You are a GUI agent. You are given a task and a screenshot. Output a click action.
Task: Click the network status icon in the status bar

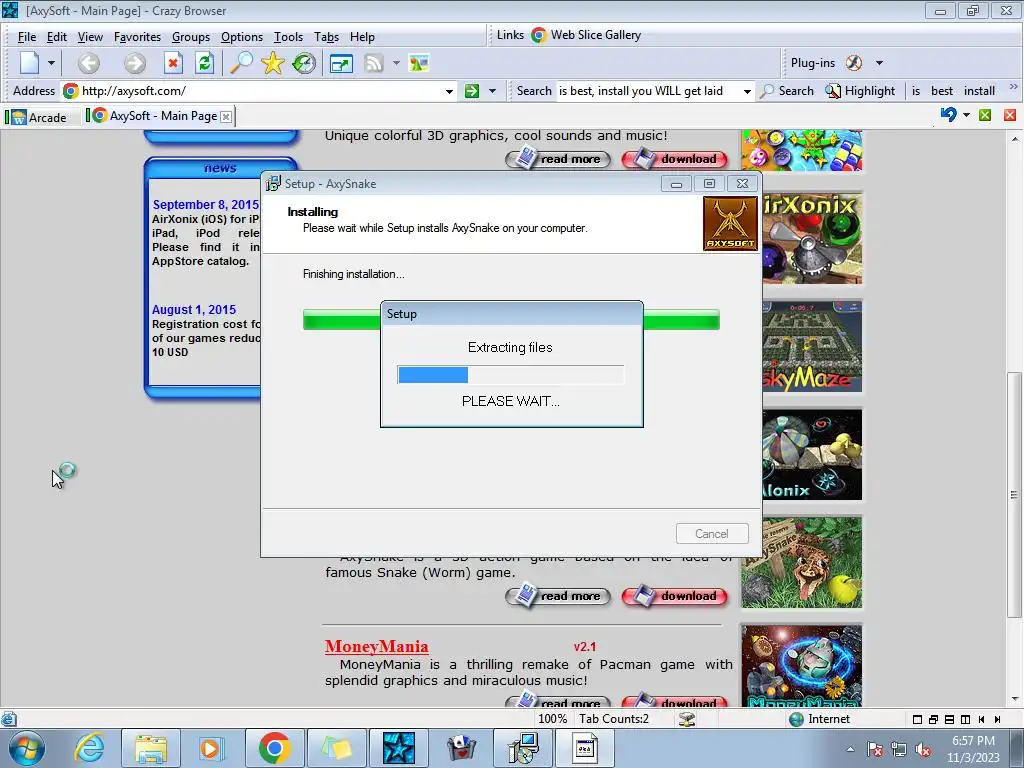(686, 719)
